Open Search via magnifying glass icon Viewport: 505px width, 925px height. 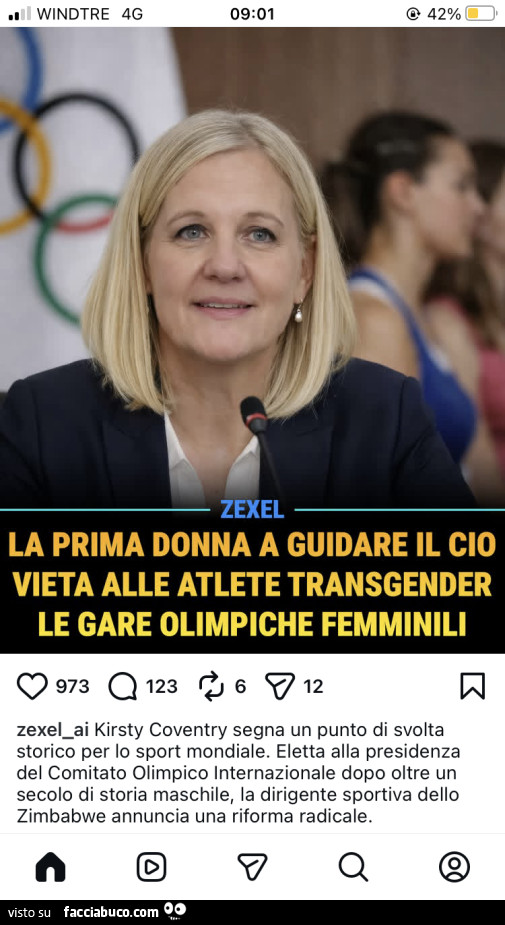pyautogui.click(x=353, y=867)
